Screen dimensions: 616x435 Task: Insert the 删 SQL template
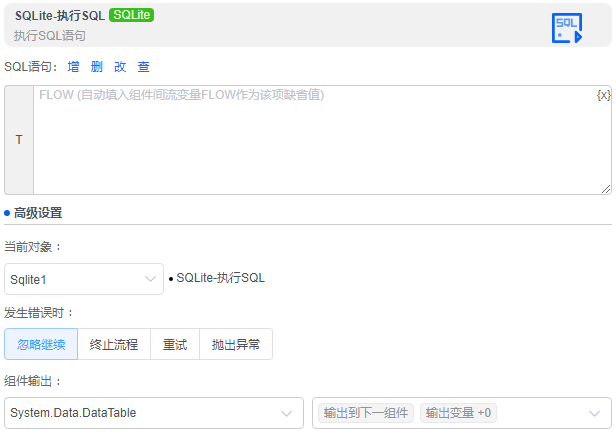tap(97, 67)
